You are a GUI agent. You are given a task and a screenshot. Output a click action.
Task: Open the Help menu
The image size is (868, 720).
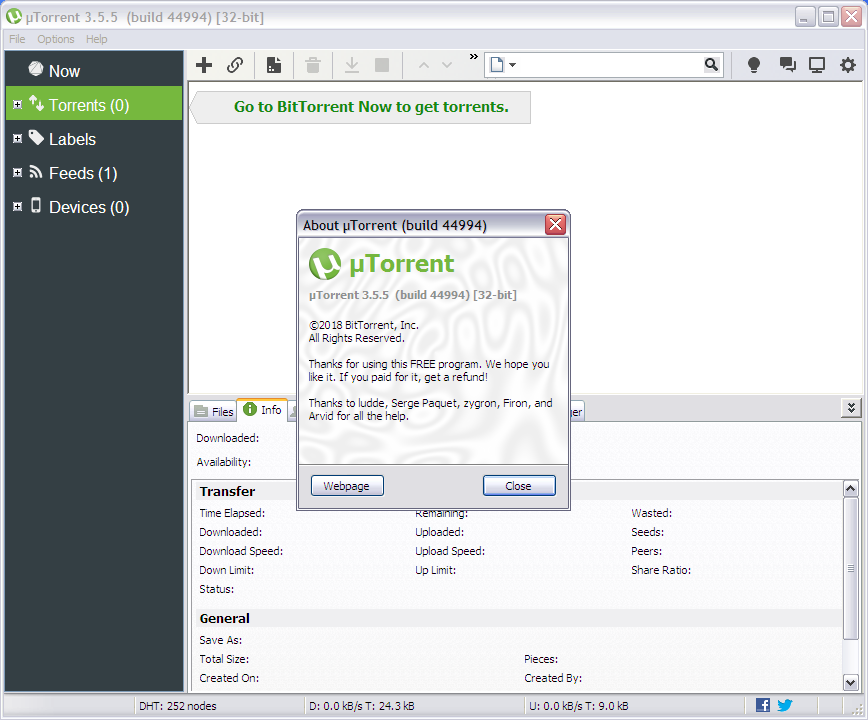pyautogui.click(x=96, y=39)
